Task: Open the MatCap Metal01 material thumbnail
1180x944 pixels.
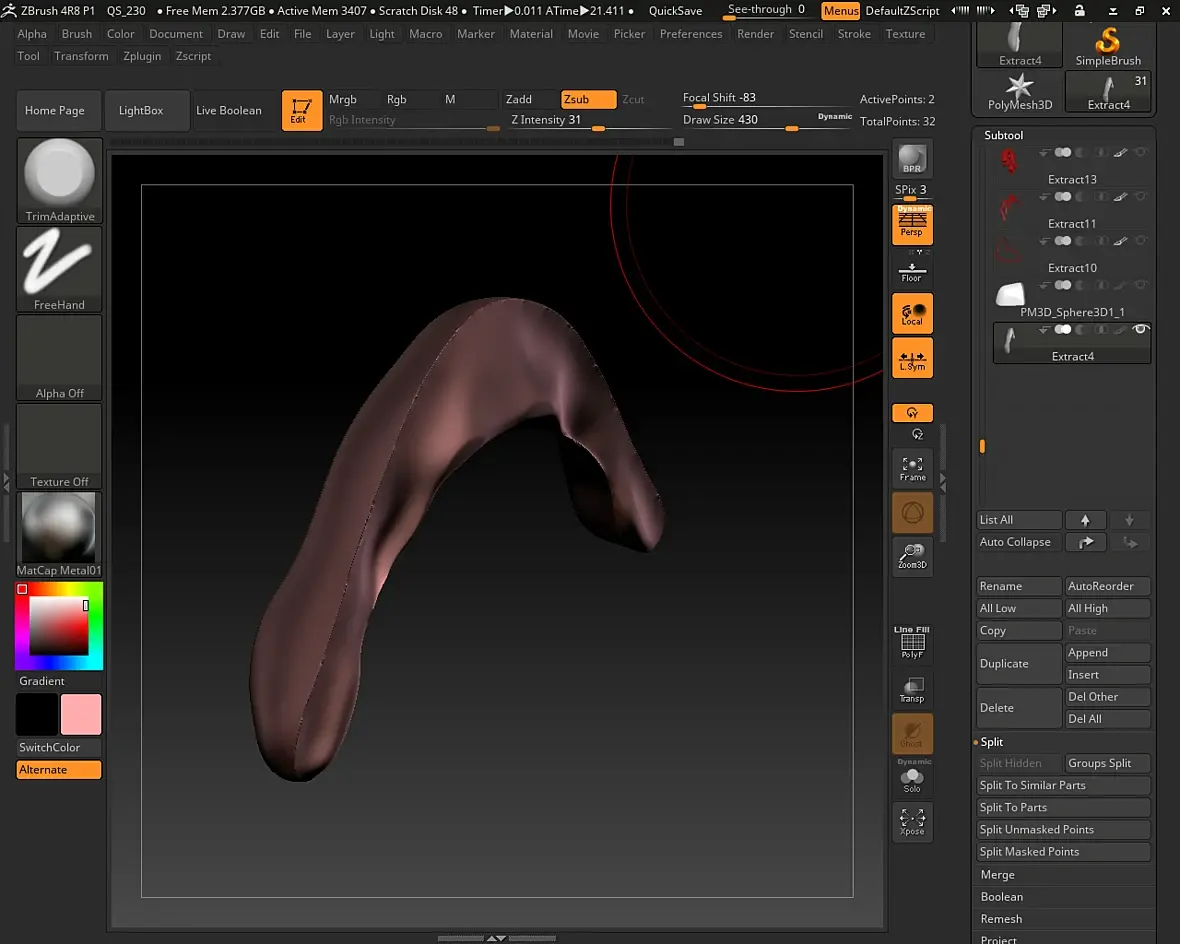Action: click(x=59, y=527)
